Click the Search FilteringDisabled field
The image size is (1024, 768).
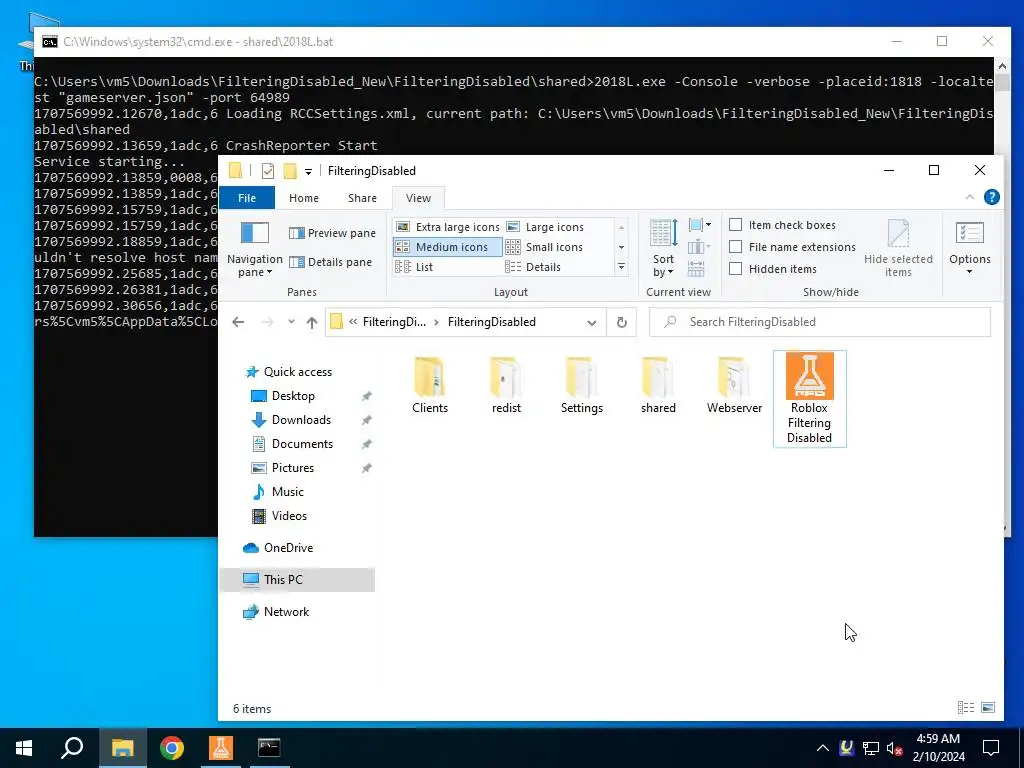coord(820,322)
